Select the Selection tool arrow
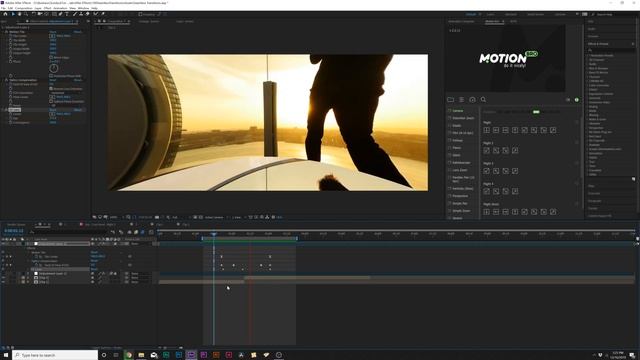 (x=13, y=14)
